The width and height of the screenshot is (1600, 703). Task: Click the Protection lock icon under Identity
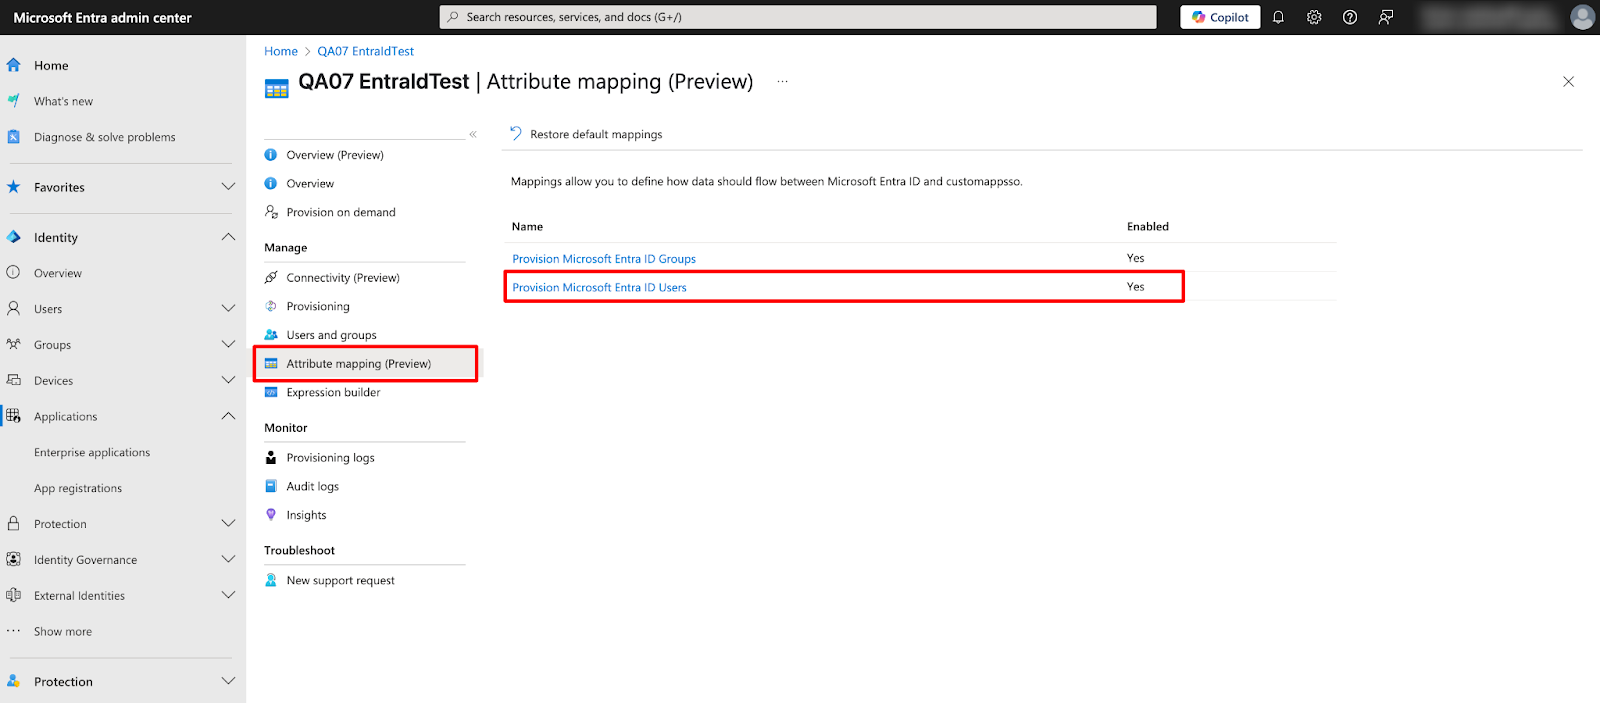click(x=14, y=524)
